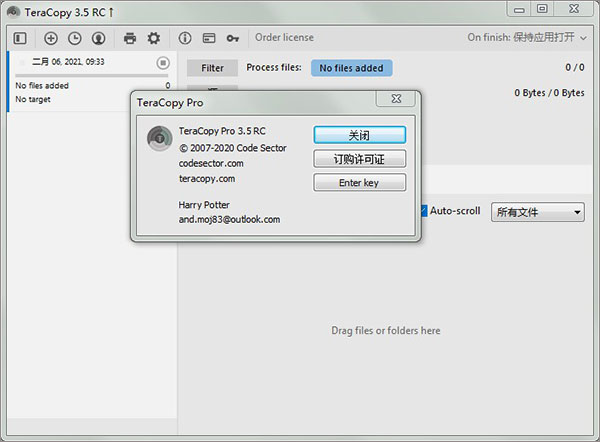
Task: Click the No files added sidebar text
Action: pyautogui.click(x=42, y=86)
